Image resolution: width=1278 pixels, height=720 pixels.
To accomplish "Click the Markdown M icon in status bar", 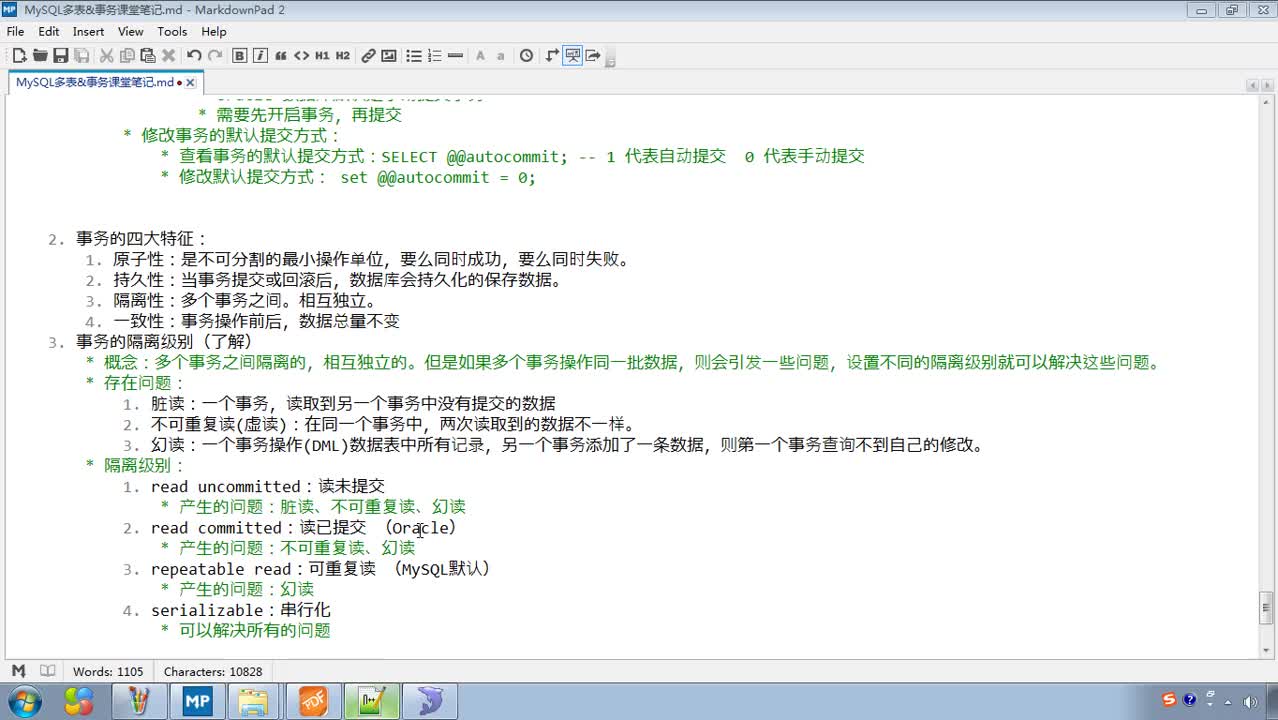I will click(x=18, y=671).
